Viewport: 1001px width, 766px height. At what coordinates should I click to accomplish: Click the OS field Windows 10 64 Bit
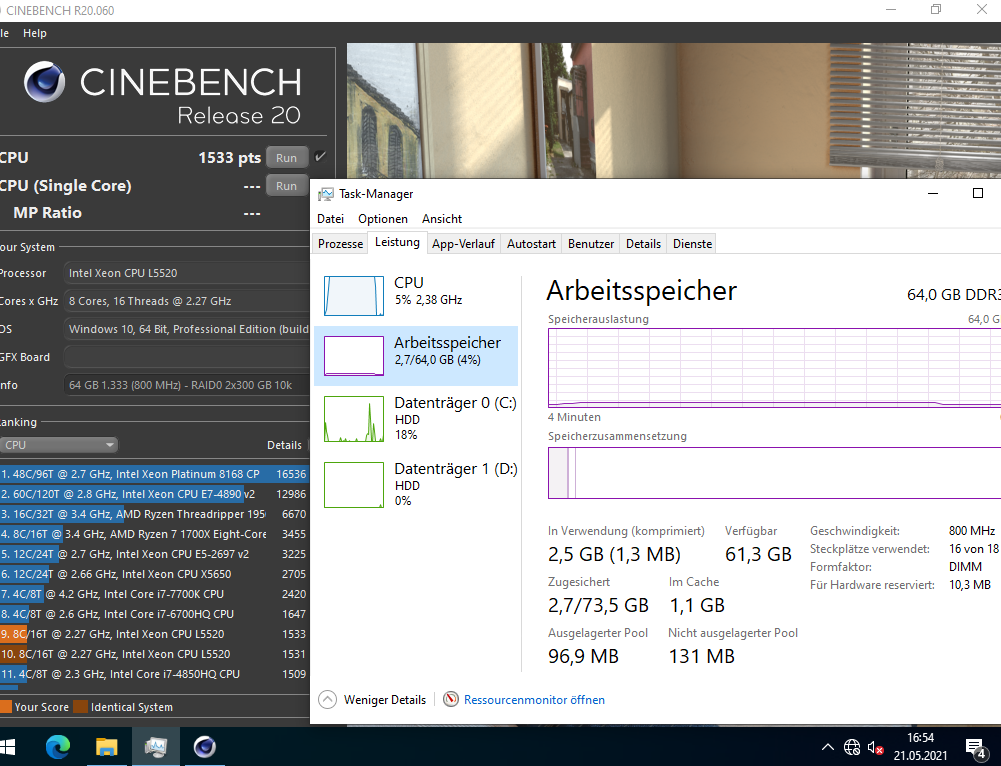187,329
